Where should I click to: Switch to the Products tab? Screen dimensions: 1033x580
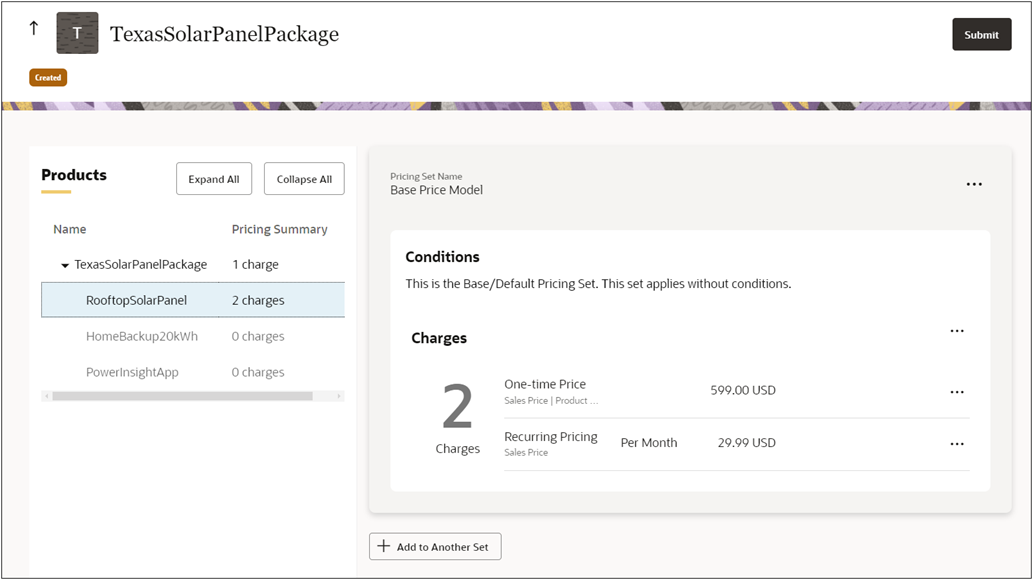click(x=74, y=175)
